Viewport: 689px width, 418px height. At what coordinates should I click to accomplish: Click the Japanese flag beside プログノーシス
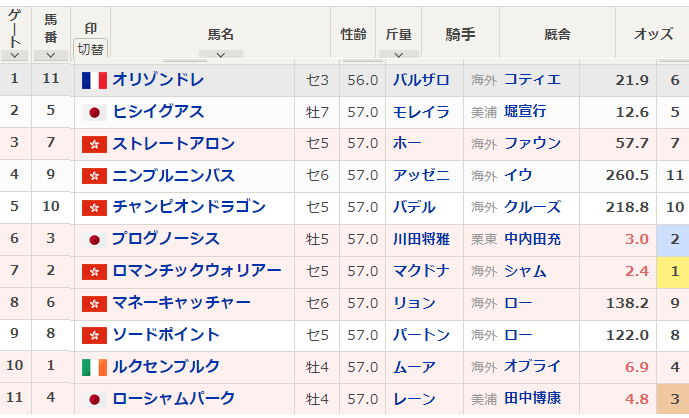pos(94,240)
